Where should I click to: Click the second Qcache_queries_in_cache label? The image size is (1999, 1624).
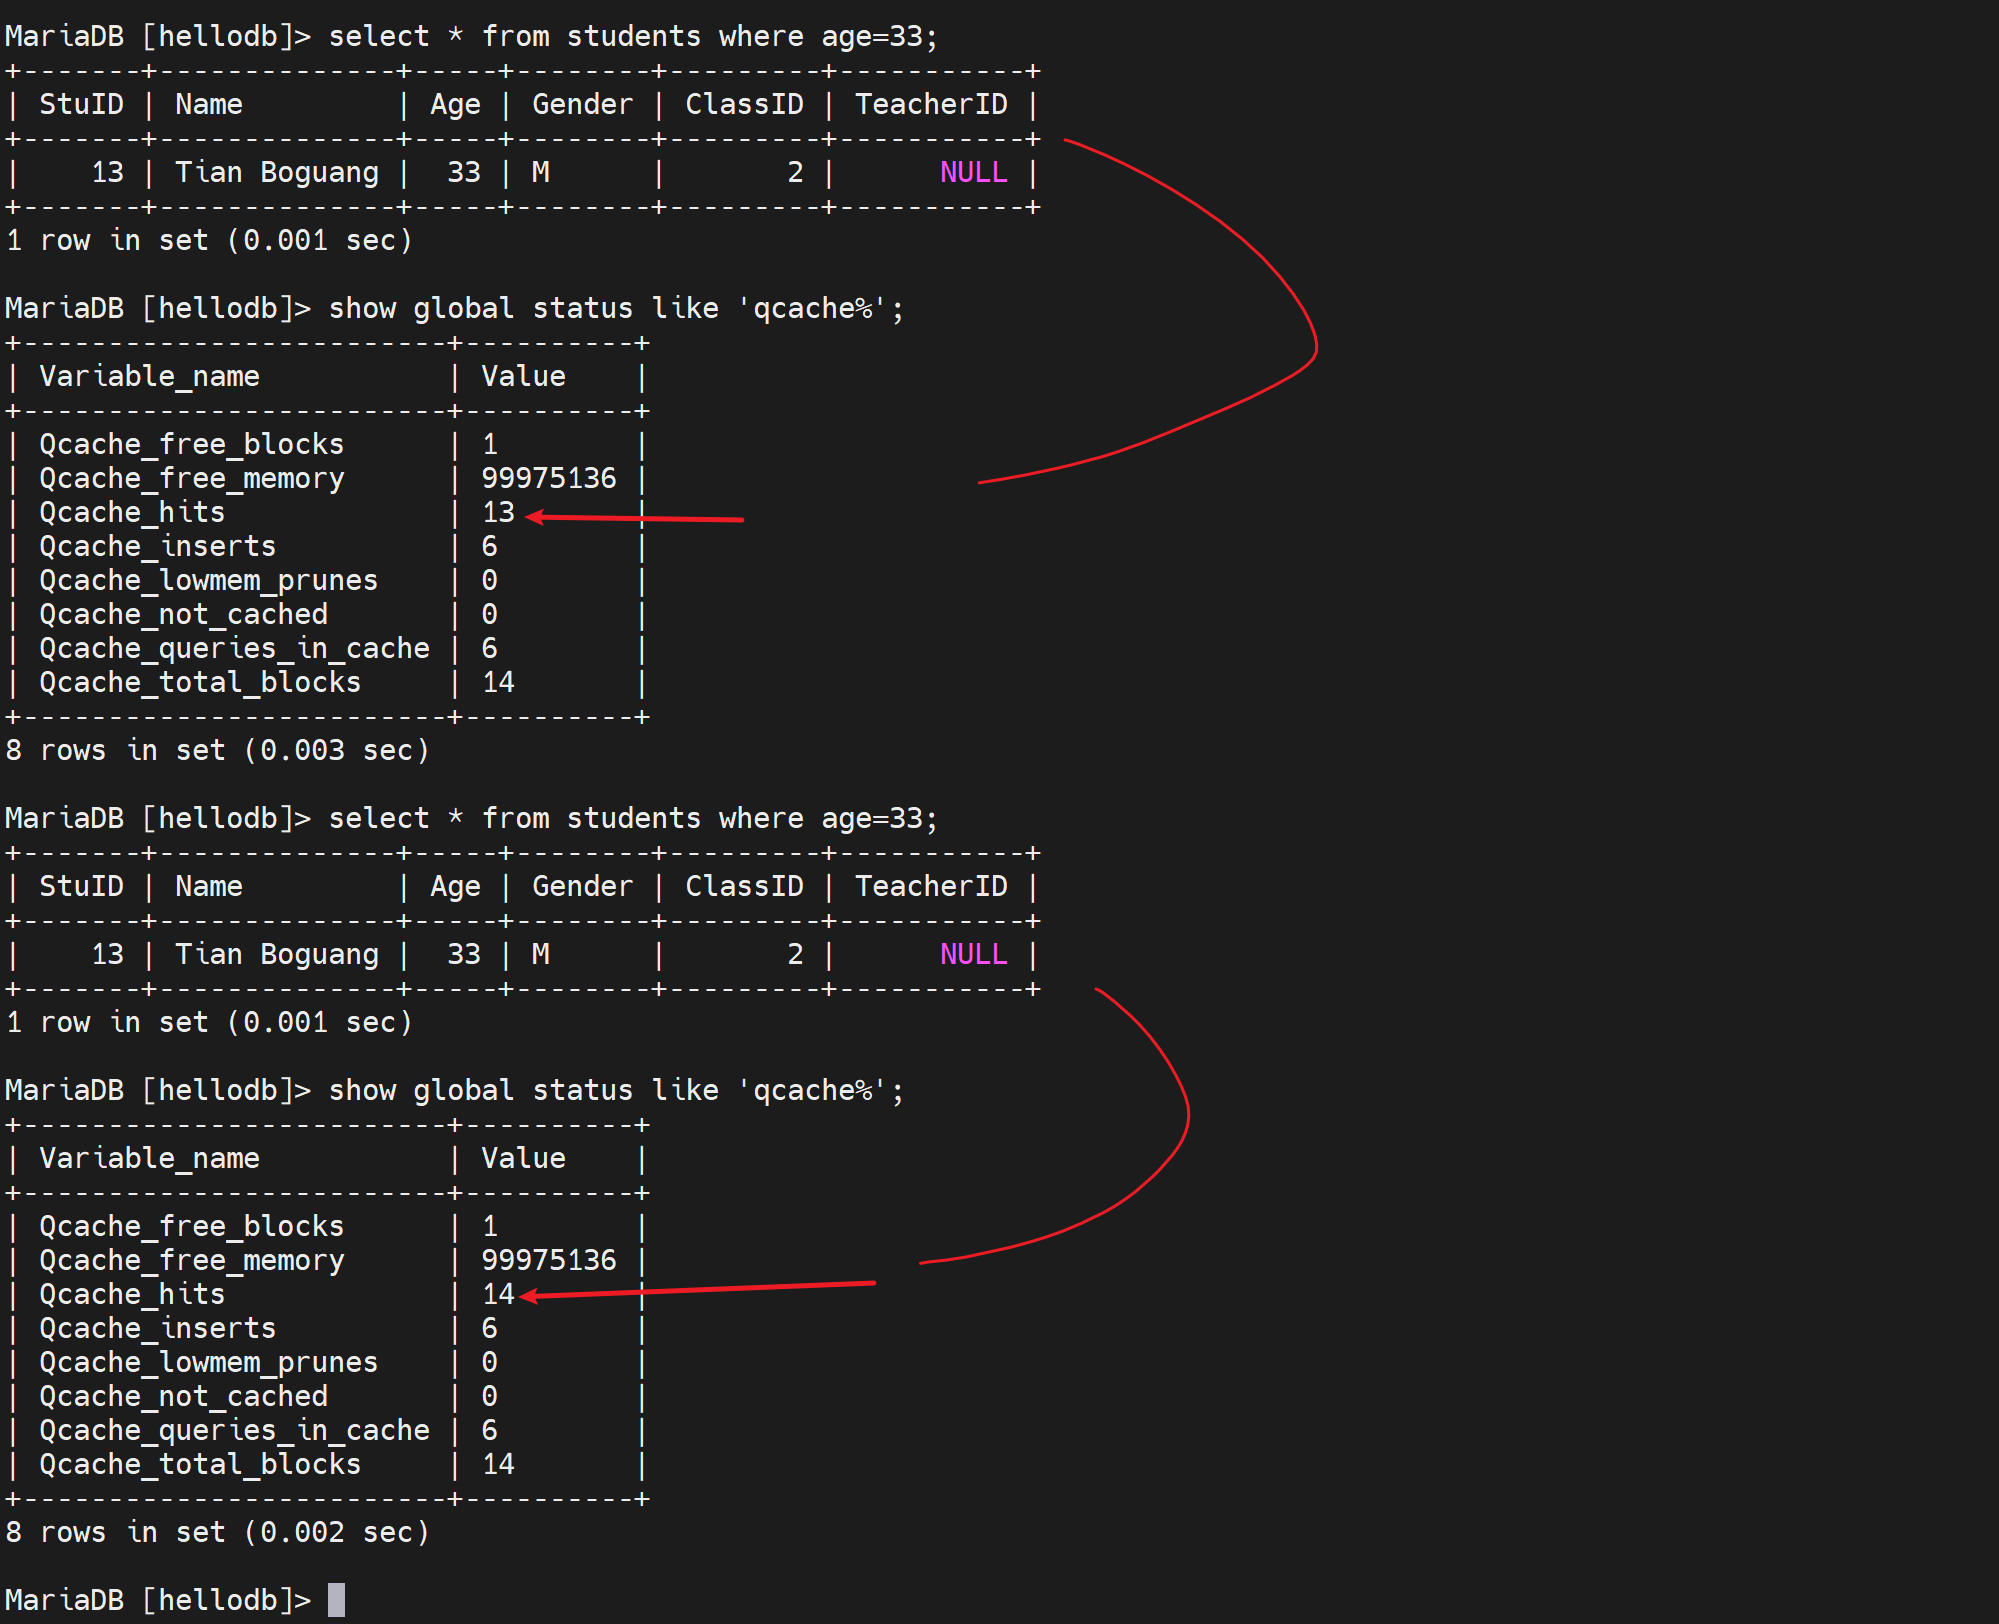(x=234, y=1430)
